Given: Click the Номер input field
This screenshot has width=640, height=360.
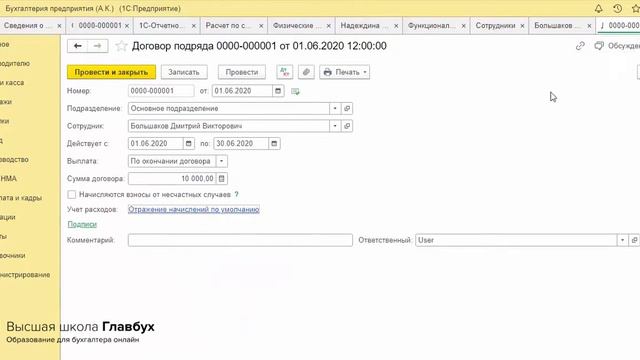Looking at the screenshot, I should (161, 91).
